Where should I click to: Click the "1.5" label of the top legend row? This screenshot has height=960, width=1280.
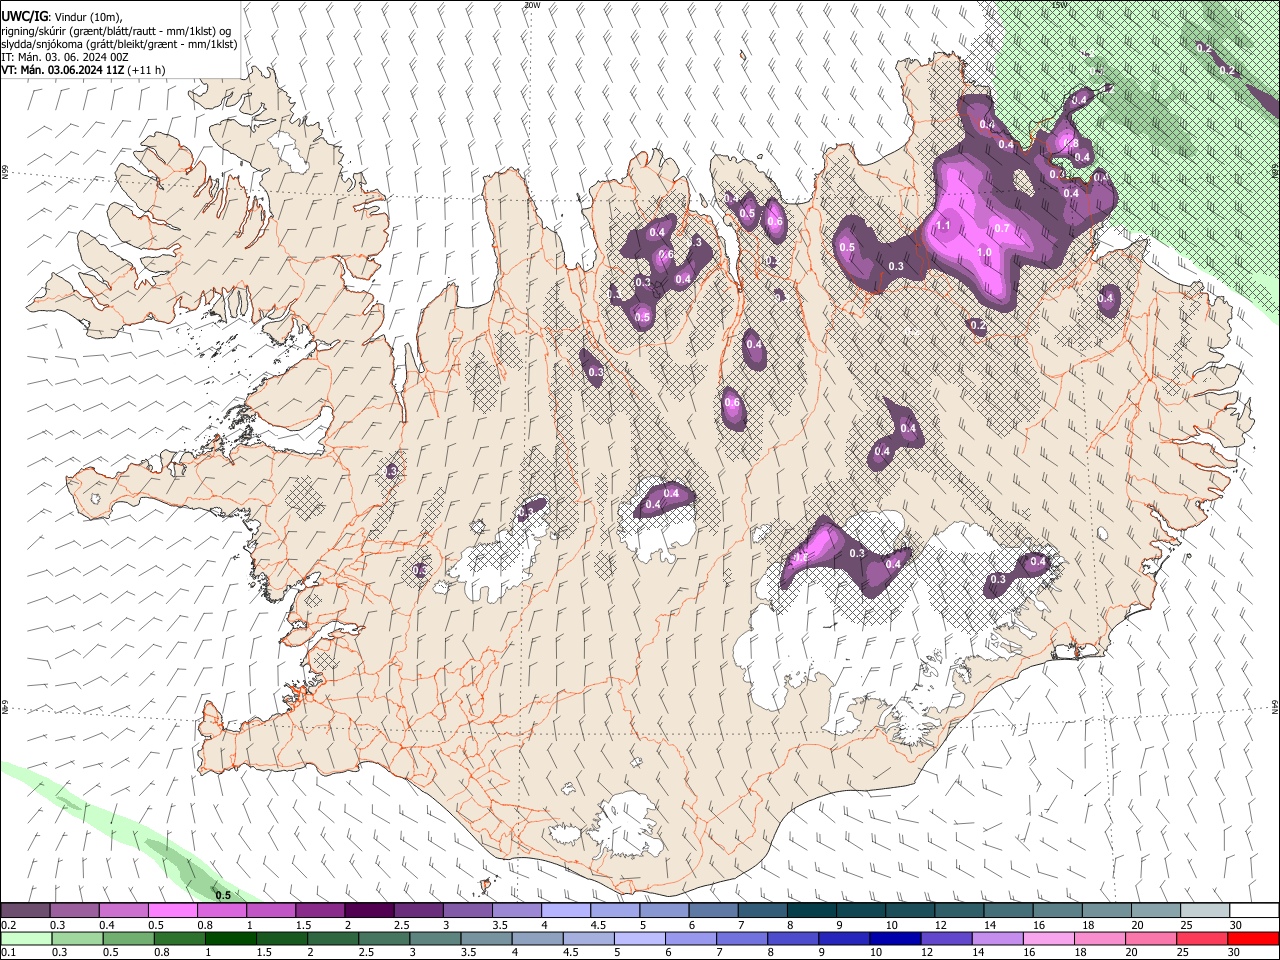(x=303, y=925)
